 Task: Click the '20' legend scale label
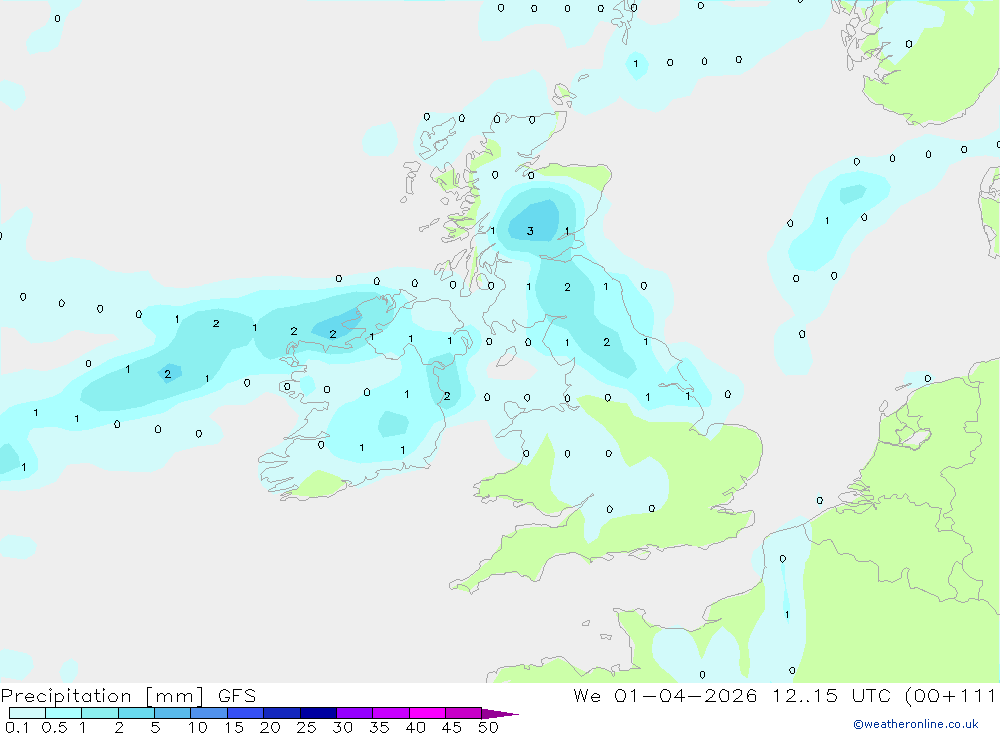click(x=270, y=727)
